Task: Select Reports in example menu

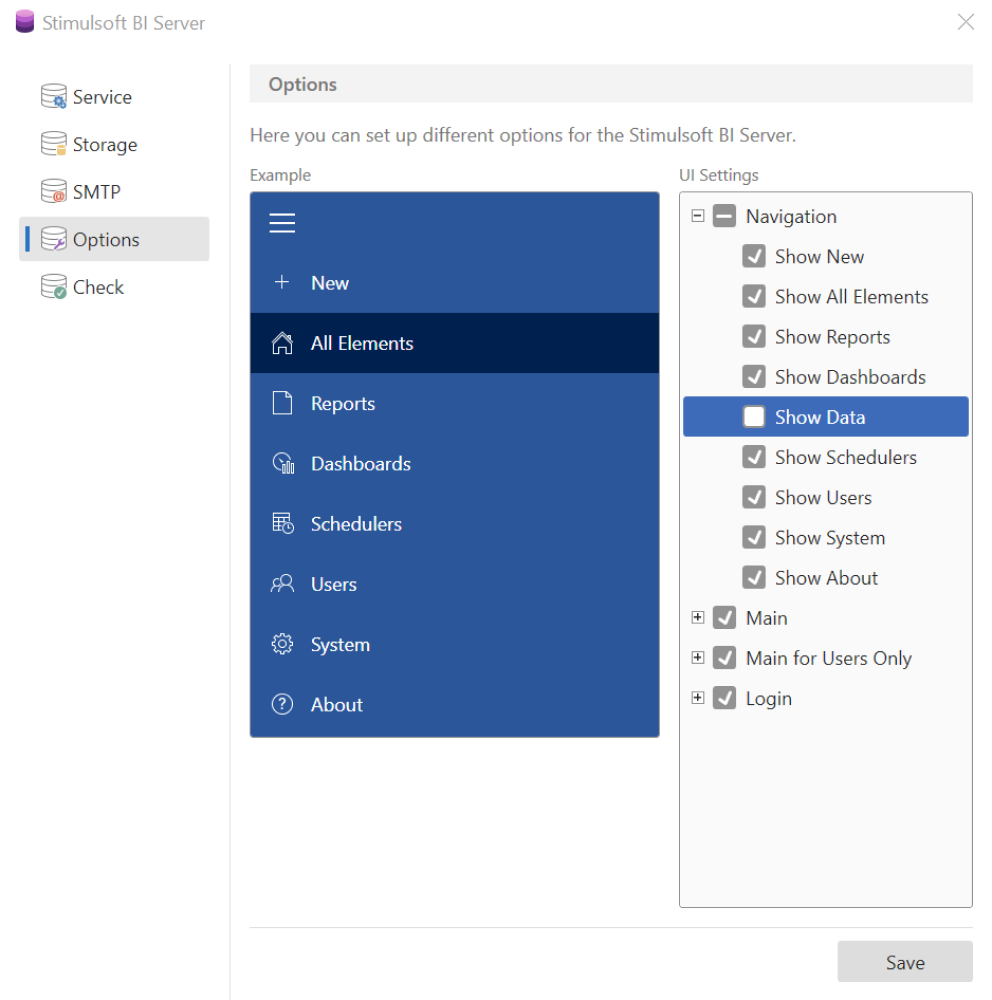Action: [x=454, y=403]
